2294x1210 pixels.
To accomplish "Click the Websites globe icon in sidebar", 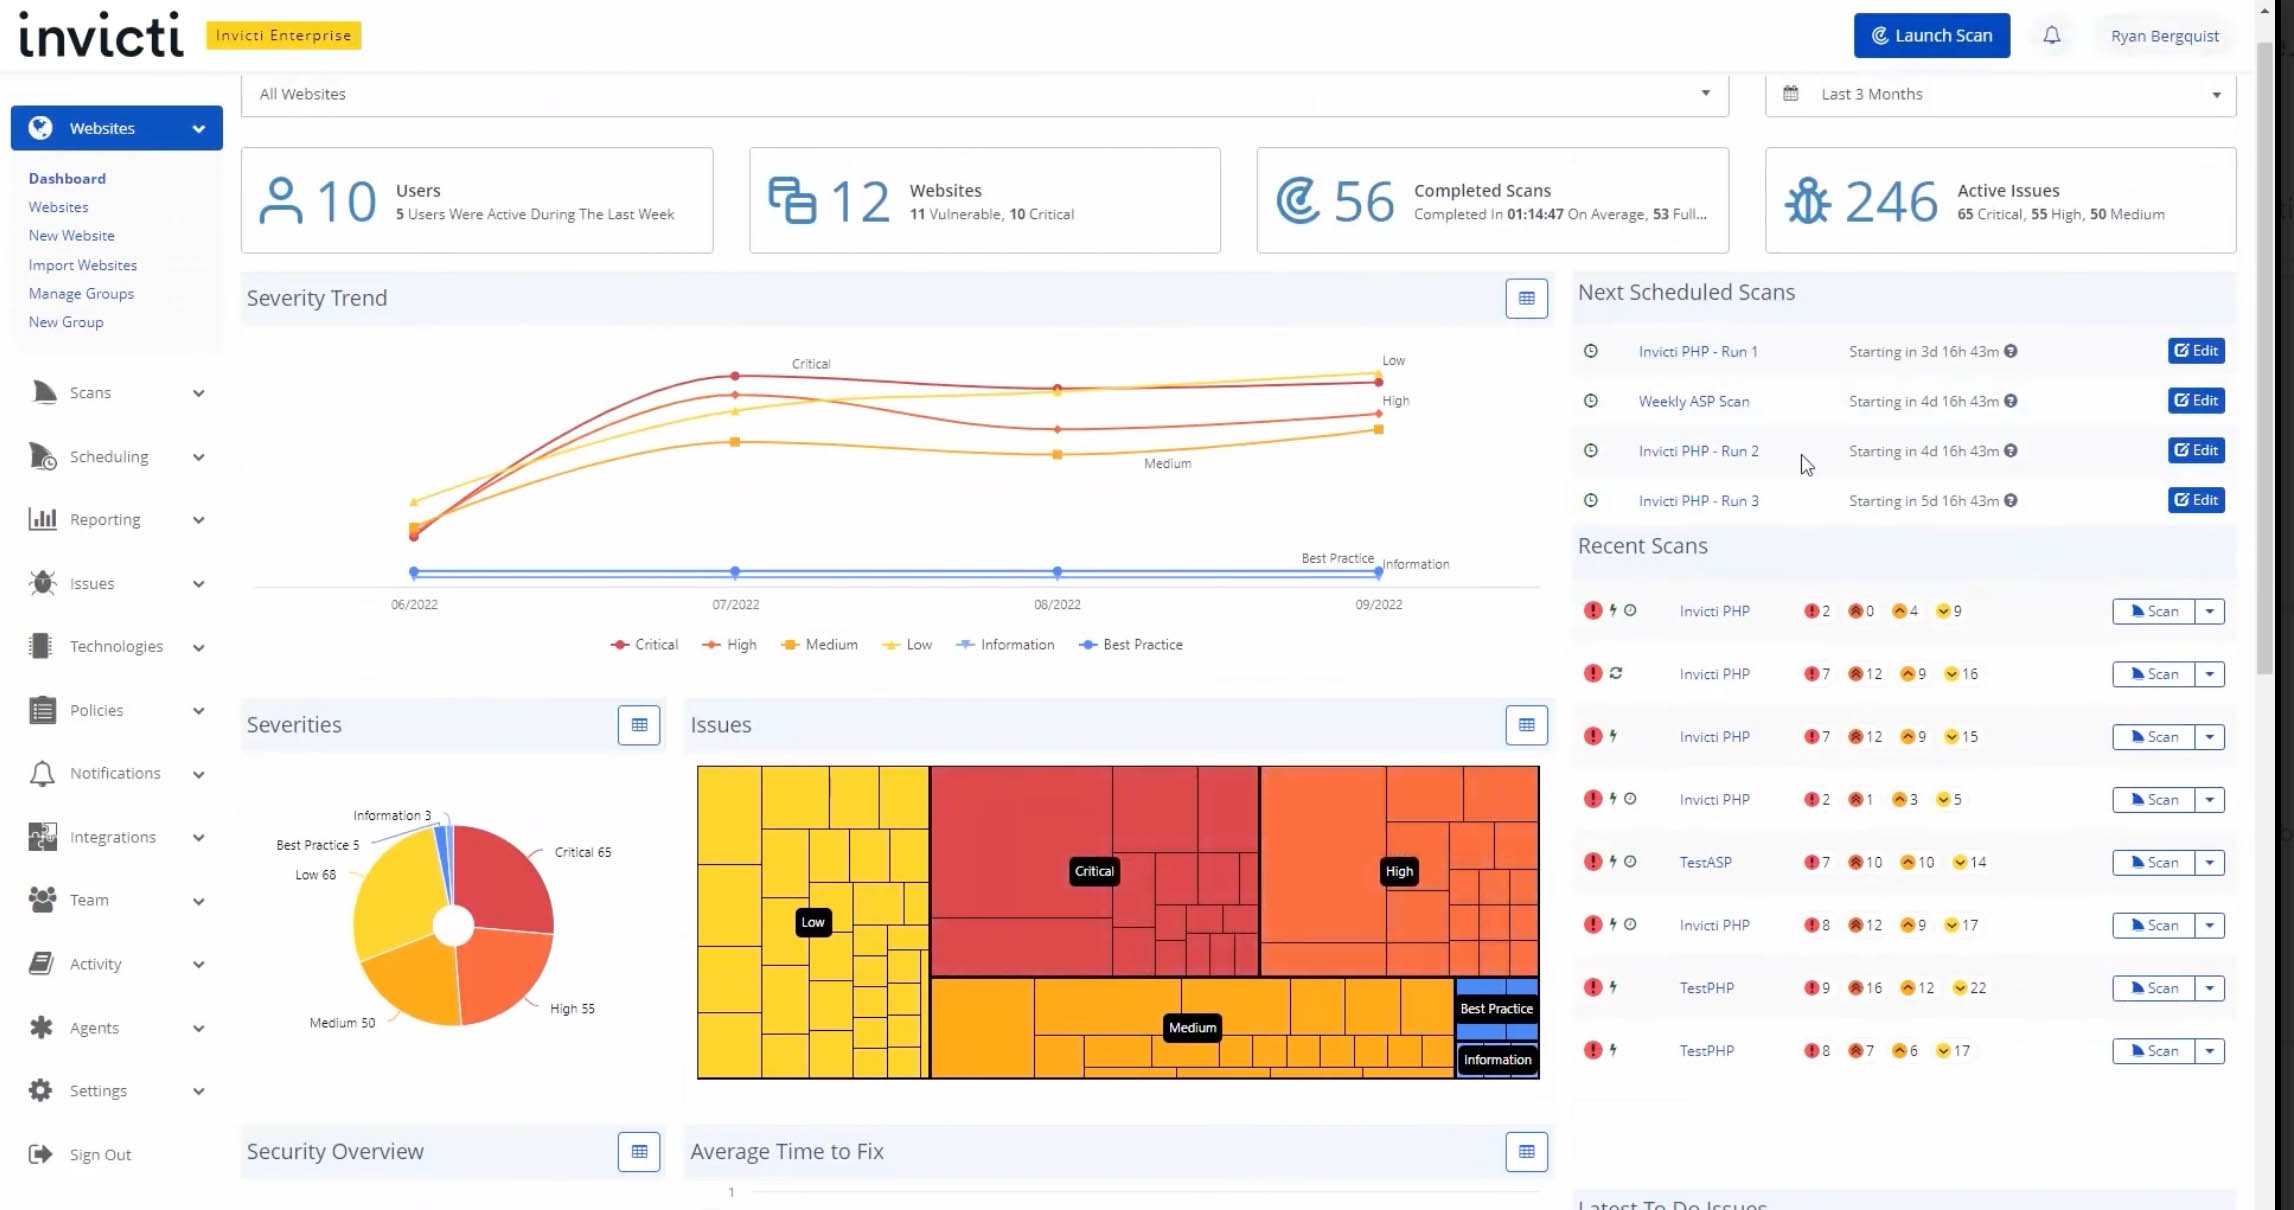I will coord(40,128).
